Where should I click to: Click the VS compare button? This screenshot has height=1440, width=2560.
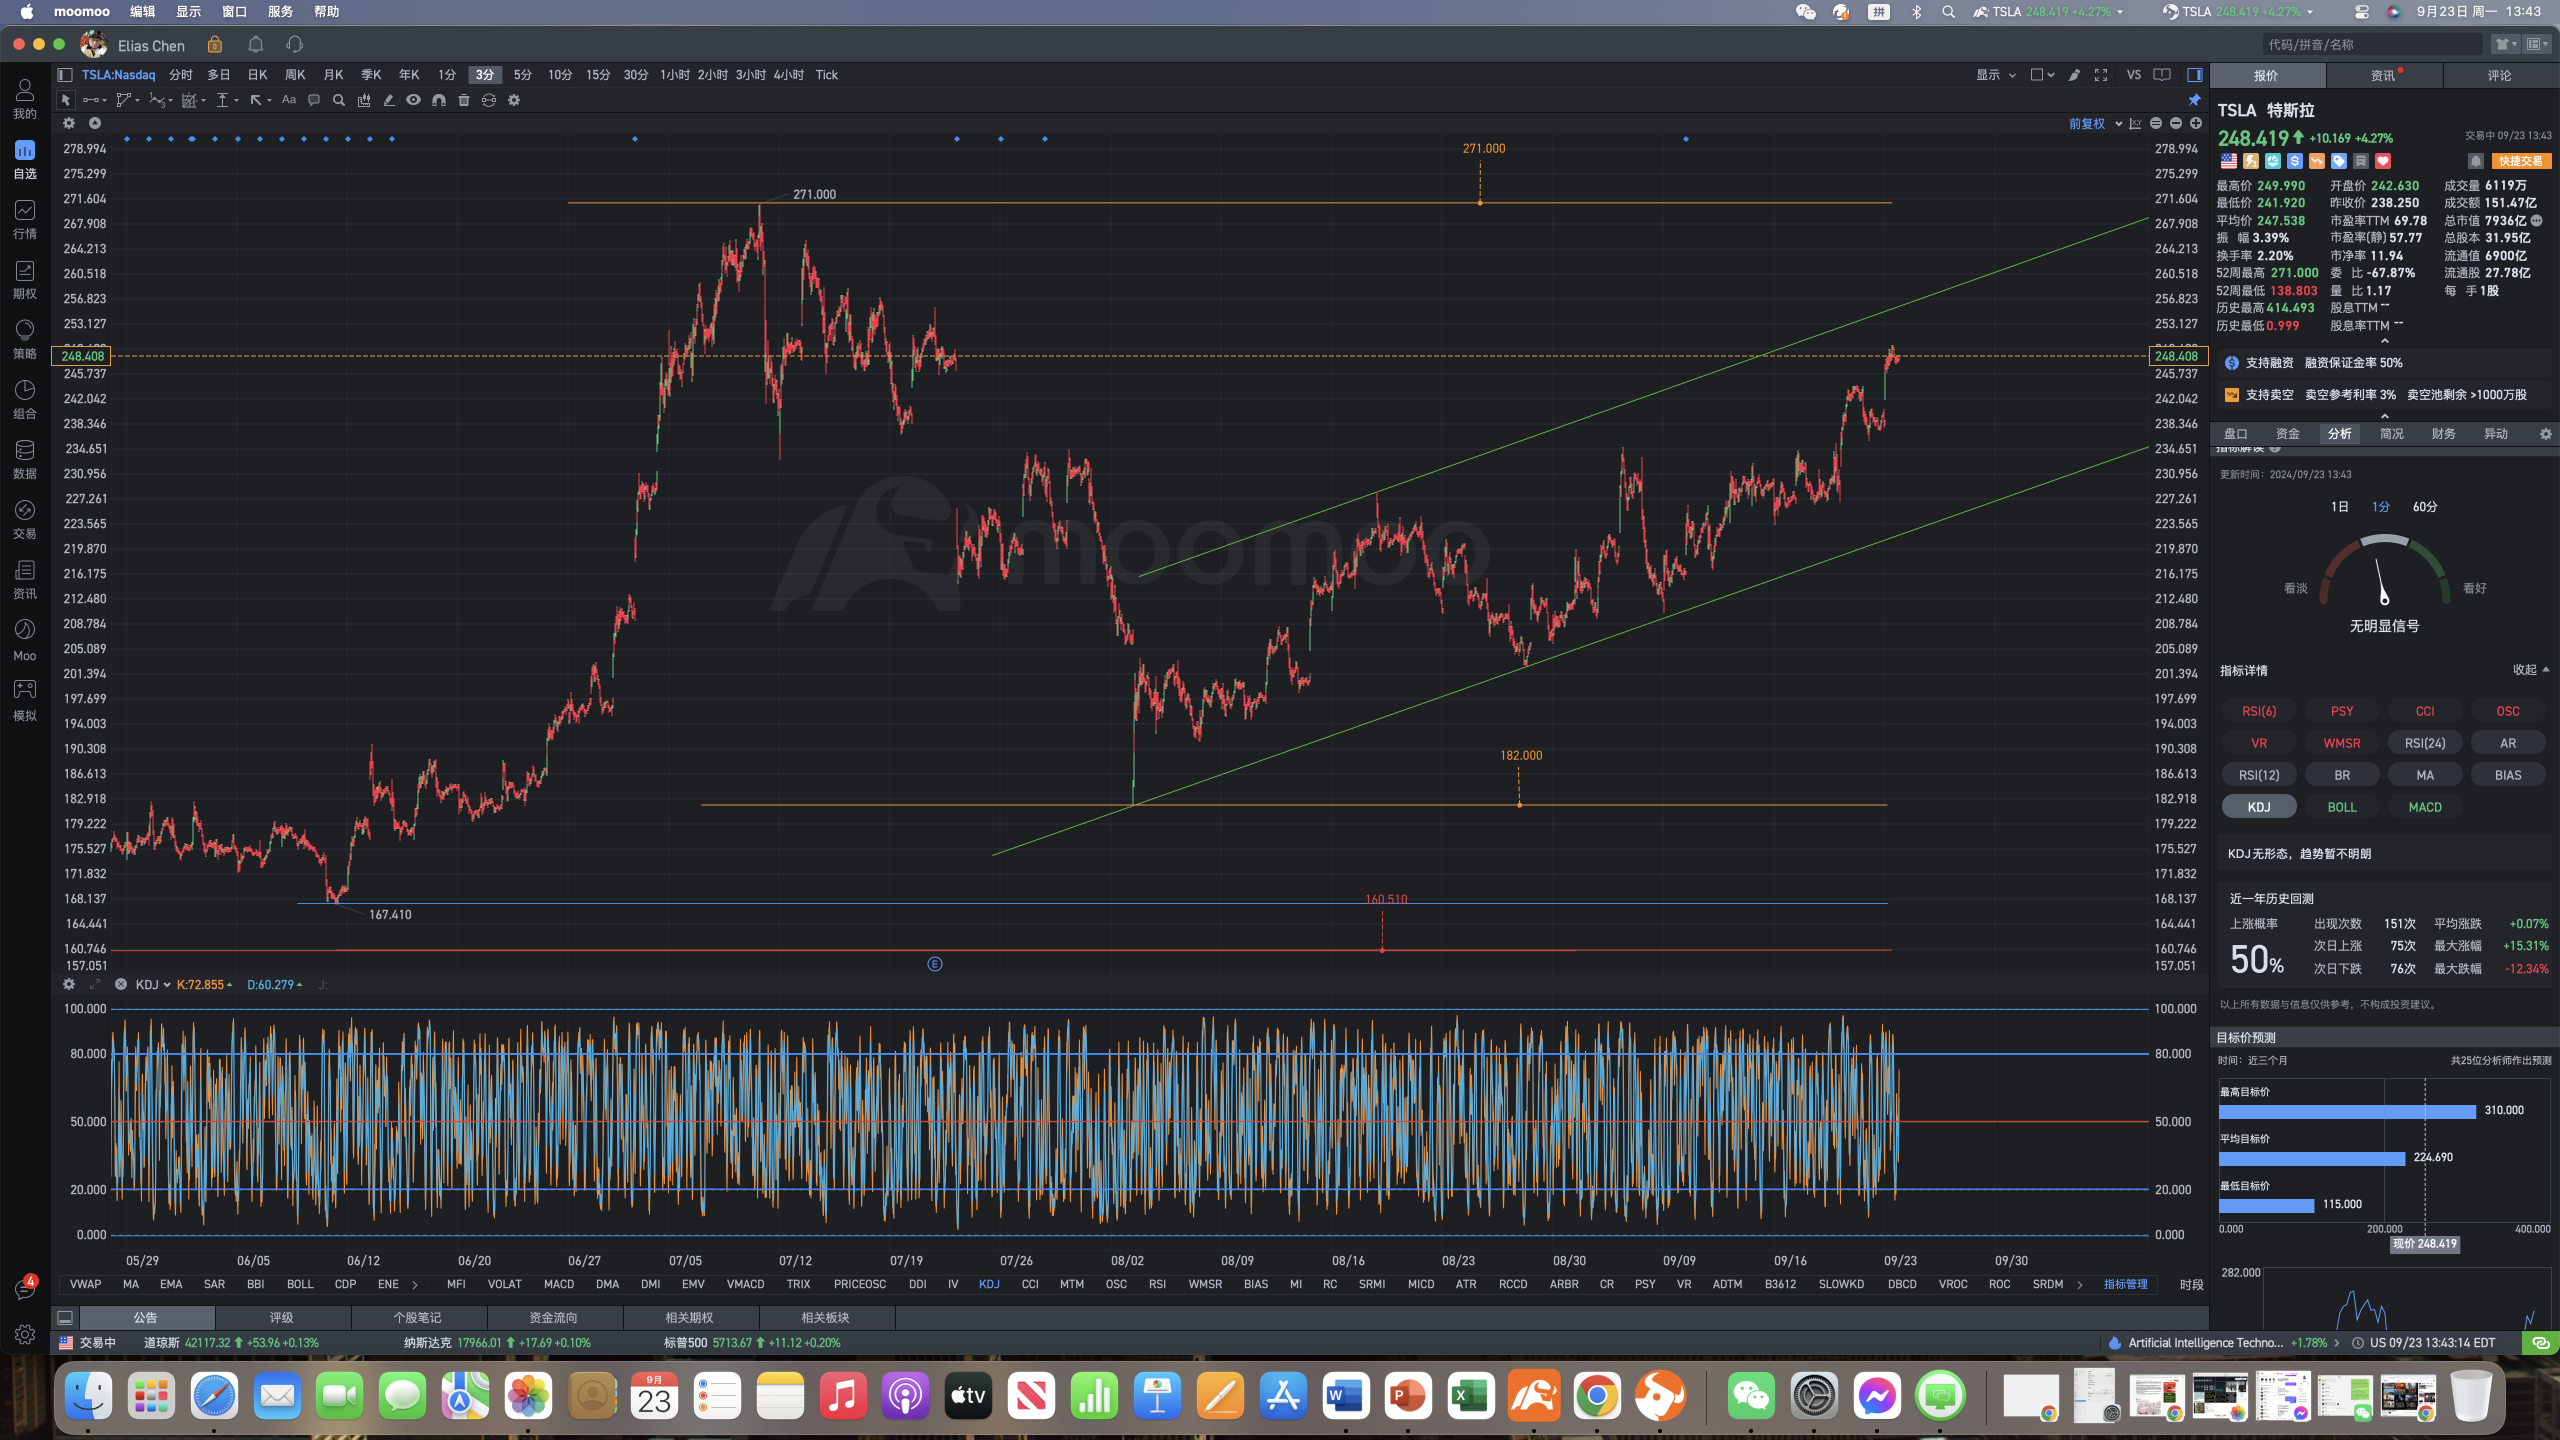click(x=2134, y=75)
